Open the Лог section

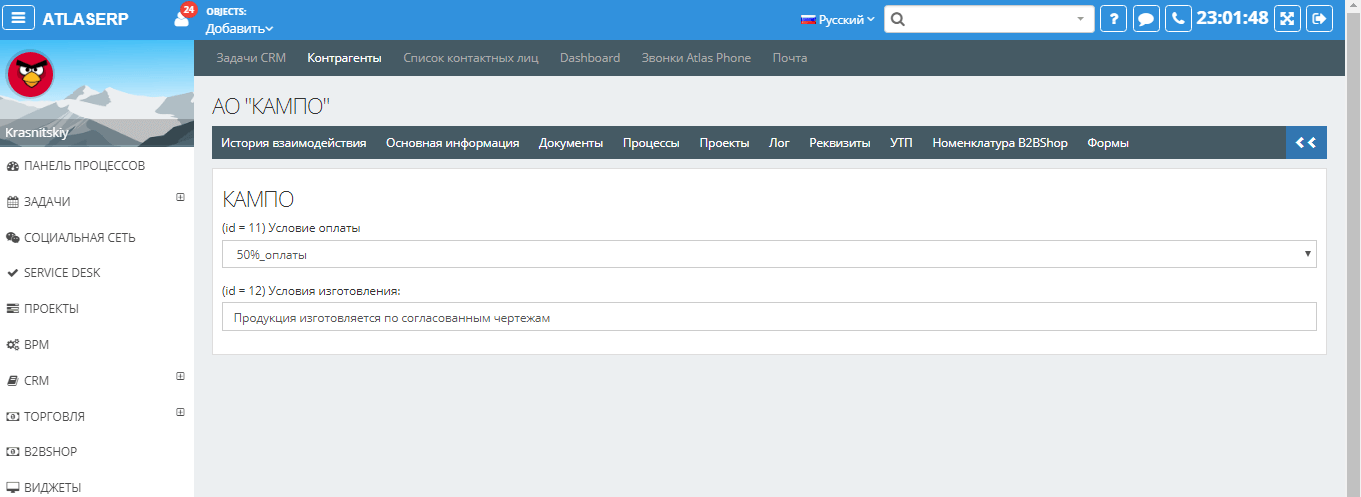779,143
